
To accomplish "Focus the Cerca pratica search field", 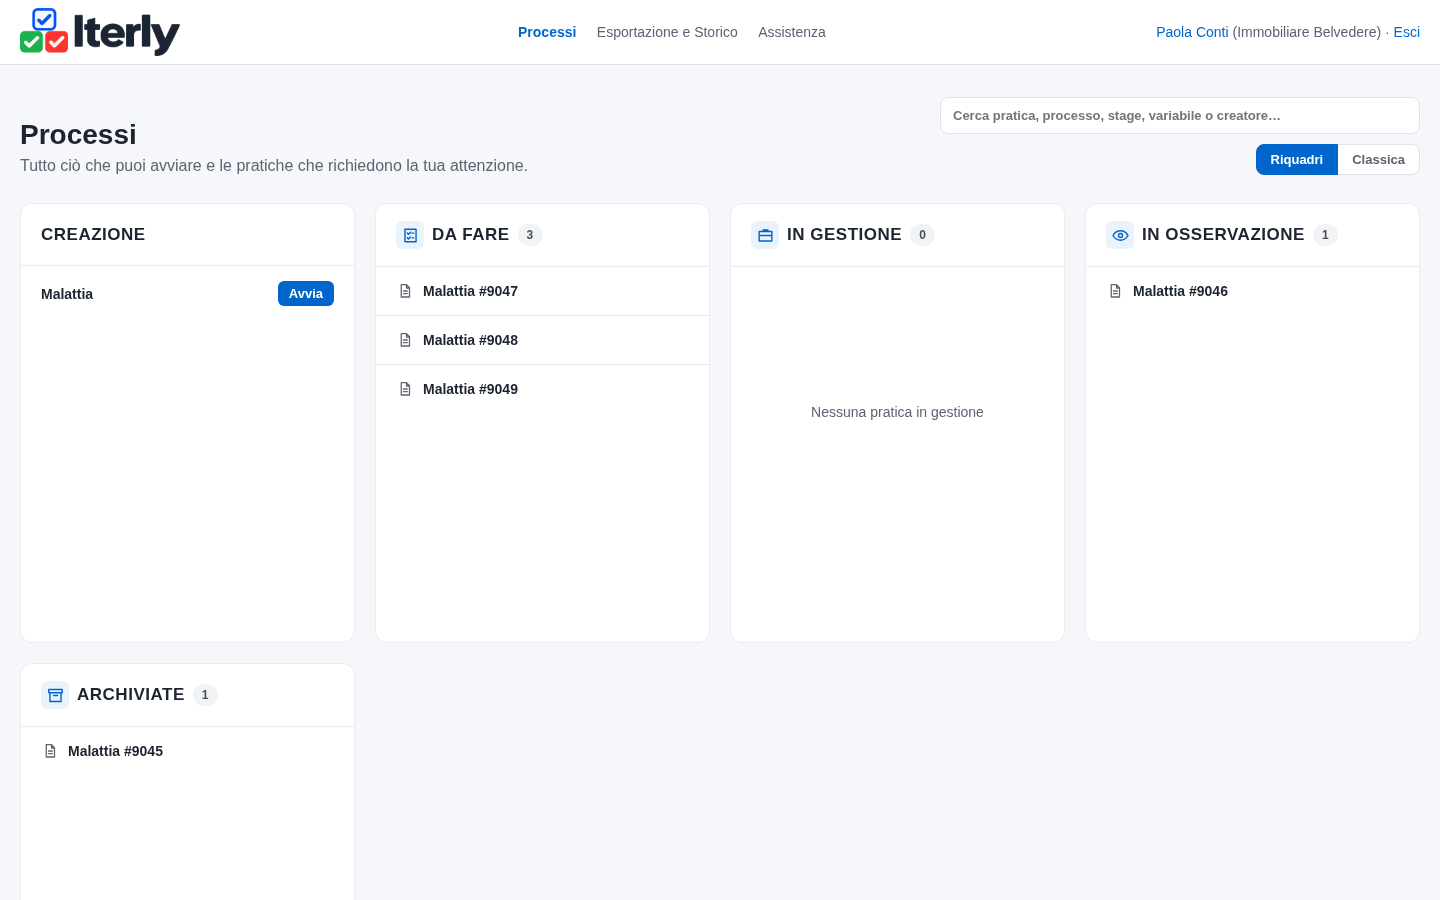I will point(1180,116).
